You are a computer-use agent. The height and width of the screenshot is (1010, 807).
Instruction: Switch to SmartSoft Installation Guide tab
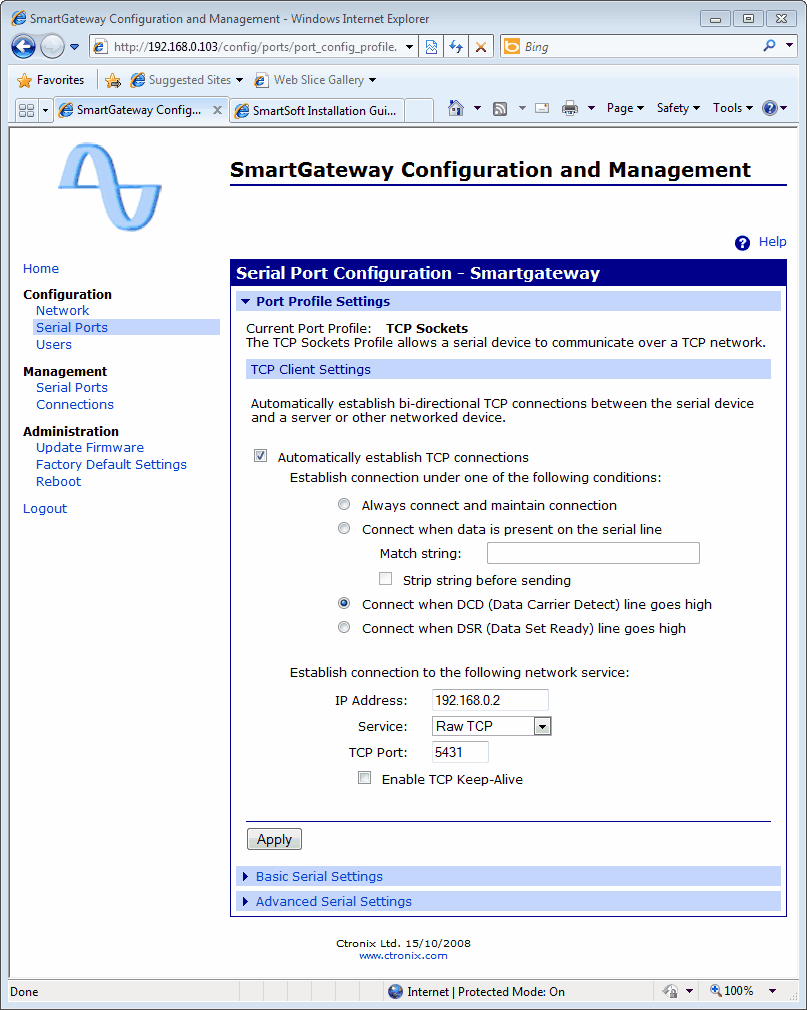317,111
